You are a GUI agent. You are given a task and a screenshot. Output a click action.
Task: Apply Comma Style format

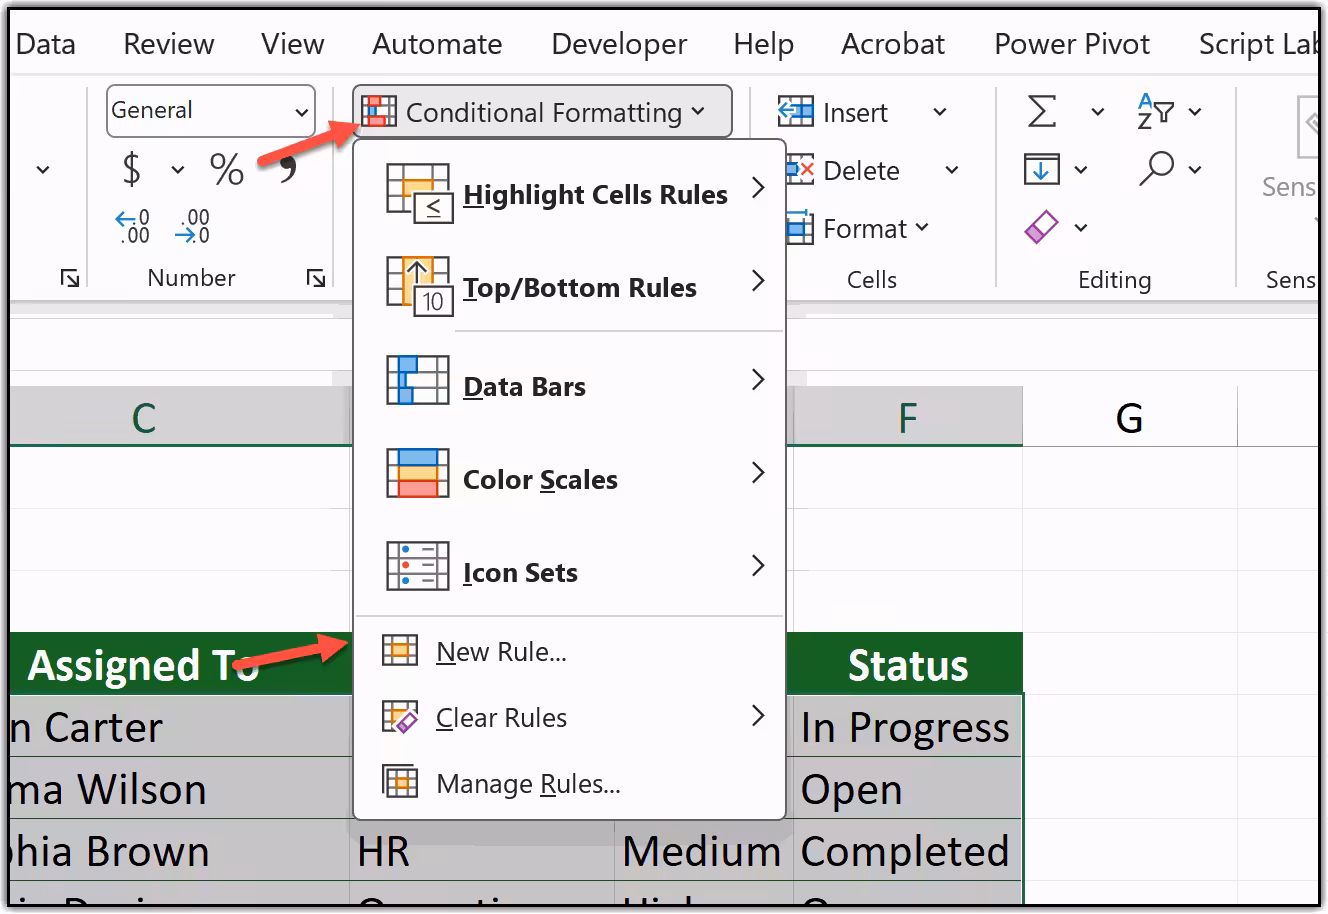point(288,169)
